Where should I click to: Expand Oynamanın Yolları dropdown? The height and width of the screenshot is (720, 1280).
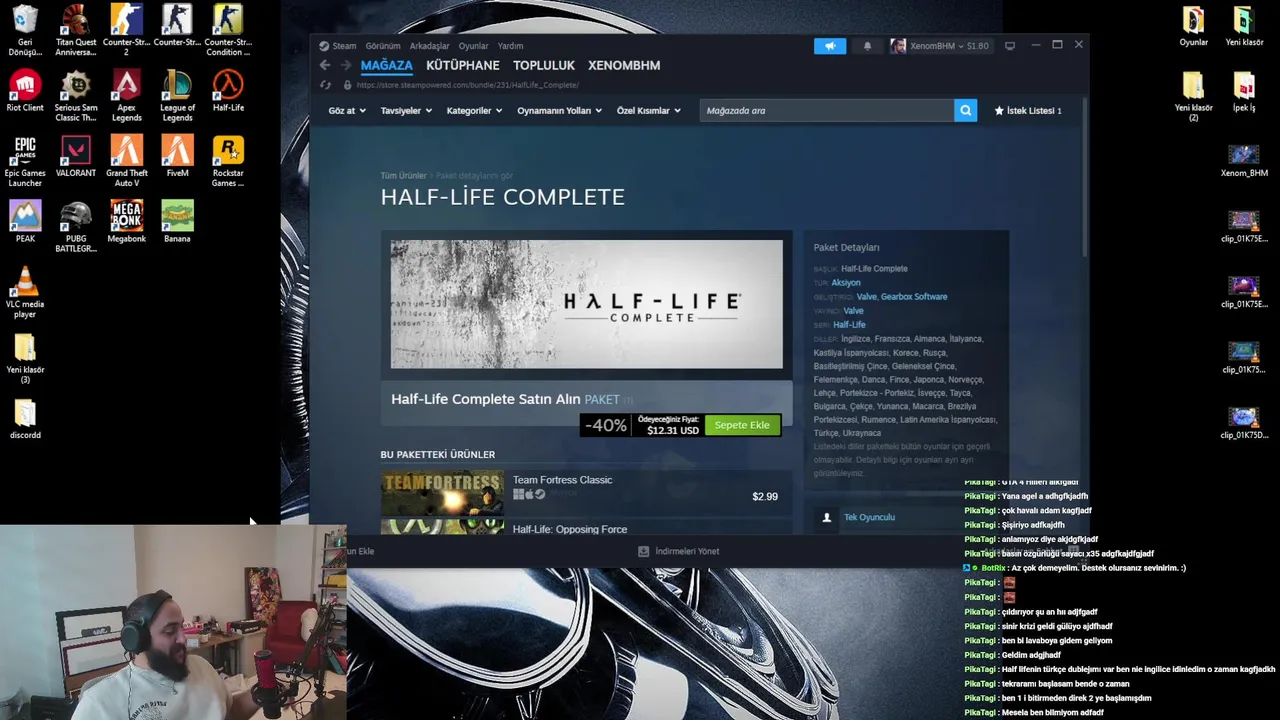tap(559, 111)
